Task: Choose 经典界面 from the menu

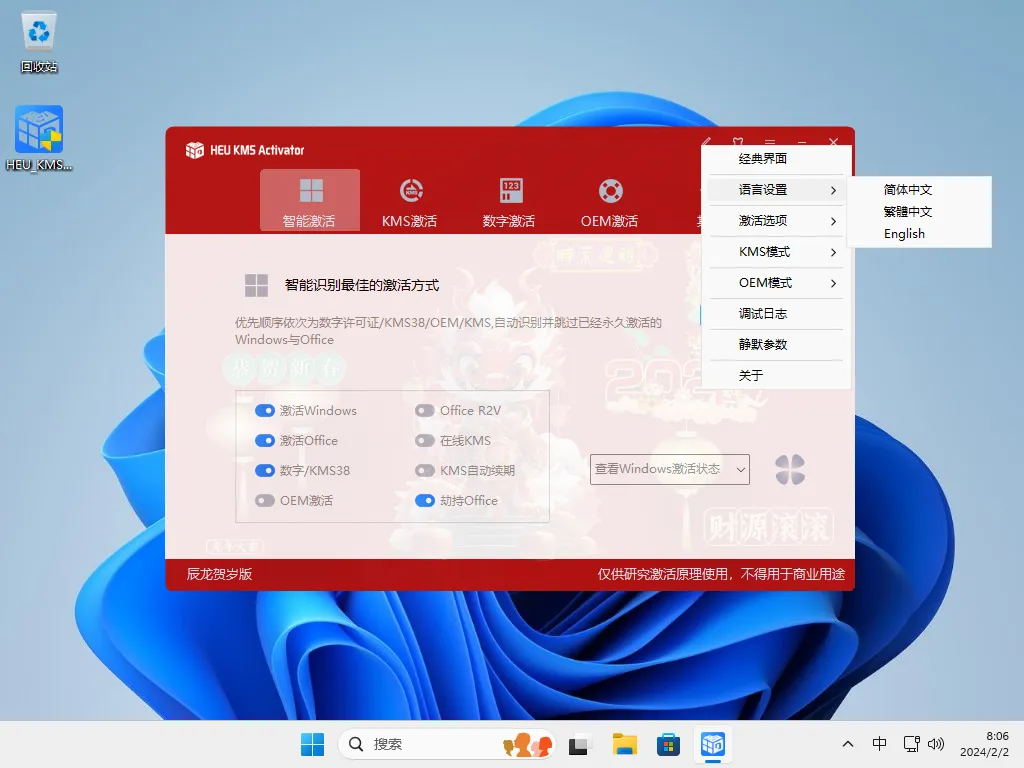Action: [x=776, y=159]
